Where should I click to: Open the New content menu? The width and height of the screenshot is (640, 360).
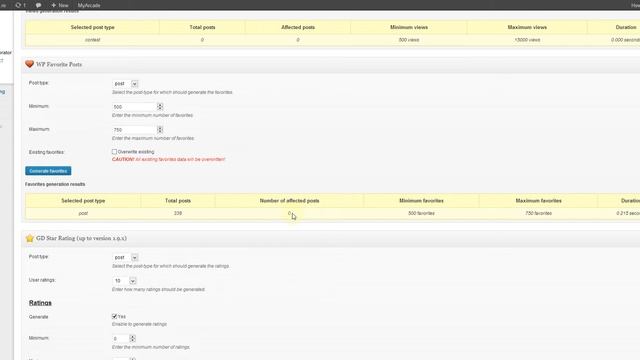(x=60, y=5)
